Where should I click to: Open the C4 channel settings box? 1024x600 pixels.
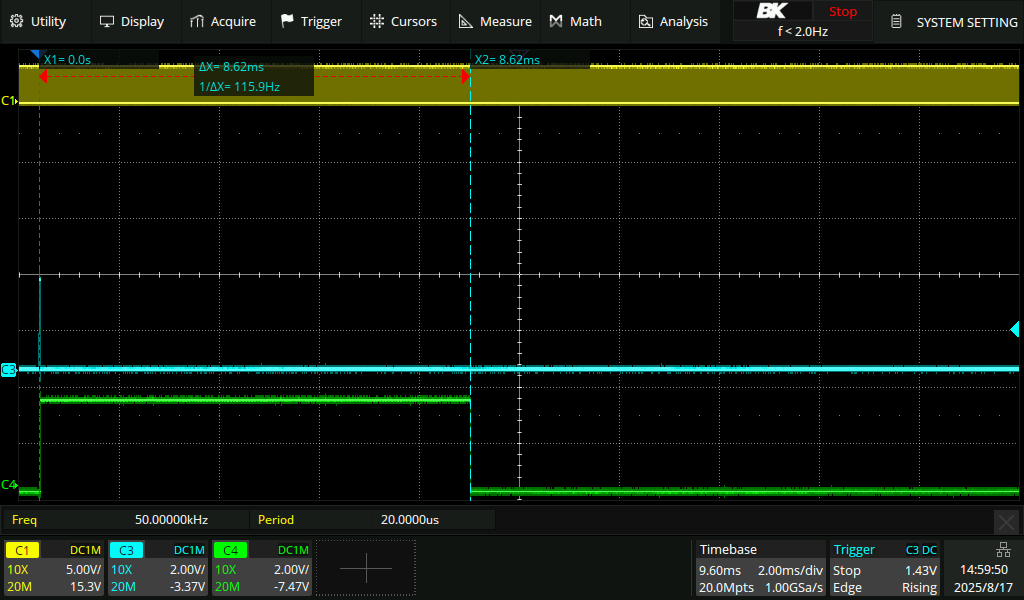coord(262,568)
